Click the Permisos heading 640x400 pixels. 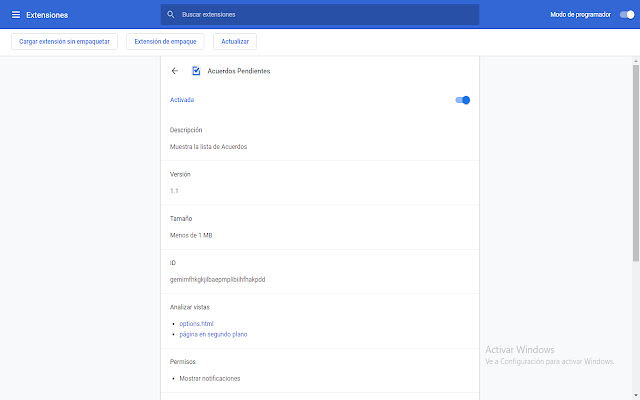click(x=182, y=362)
